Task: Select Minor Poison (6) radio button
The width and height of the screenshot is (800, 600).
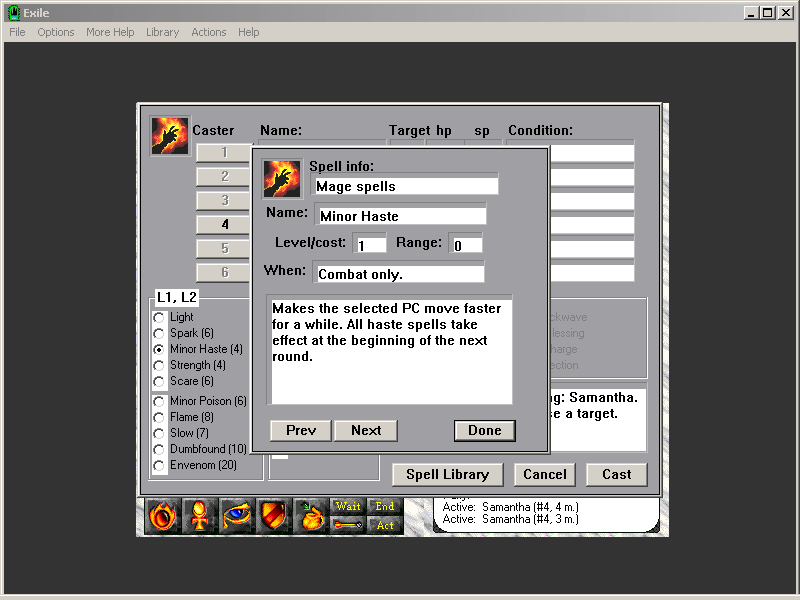Action: click(159, 402)
